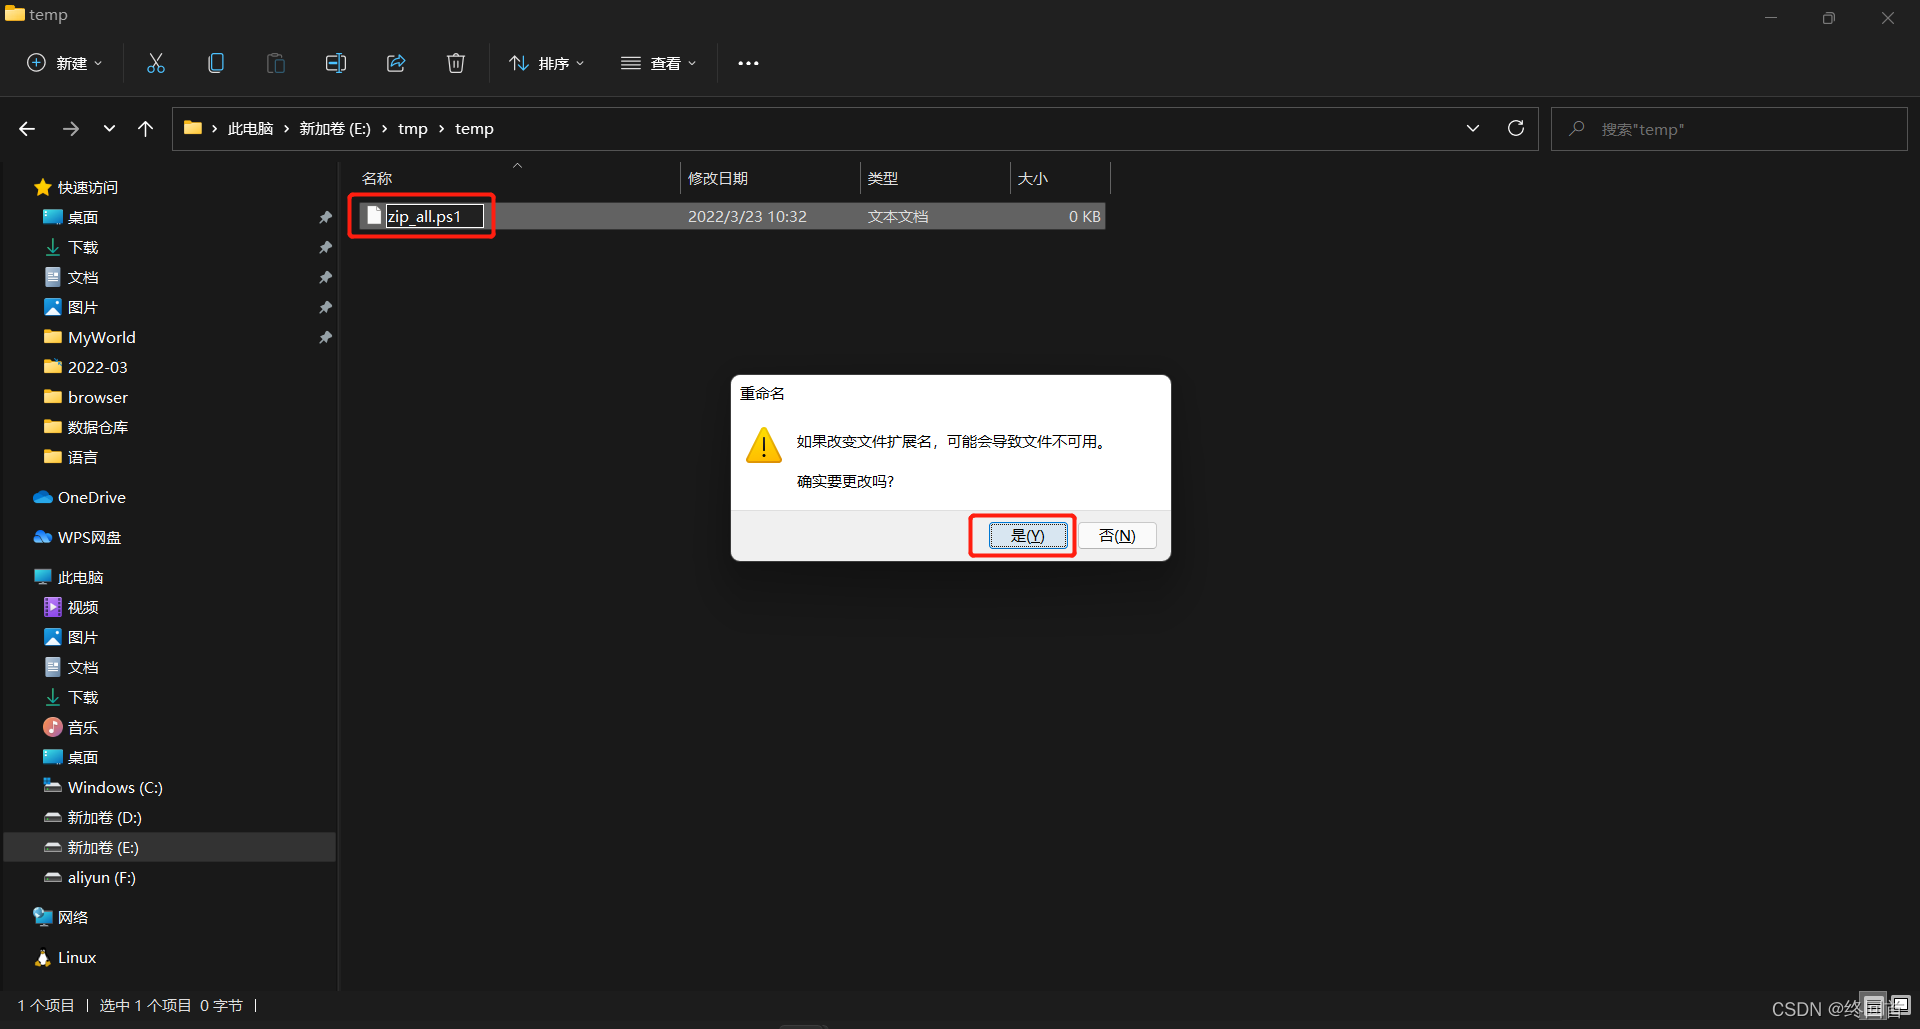The width and height of the screenshot is (1920, 1029).
Task: Click the file date 2022/3/23 10:32
Action: 747,216
